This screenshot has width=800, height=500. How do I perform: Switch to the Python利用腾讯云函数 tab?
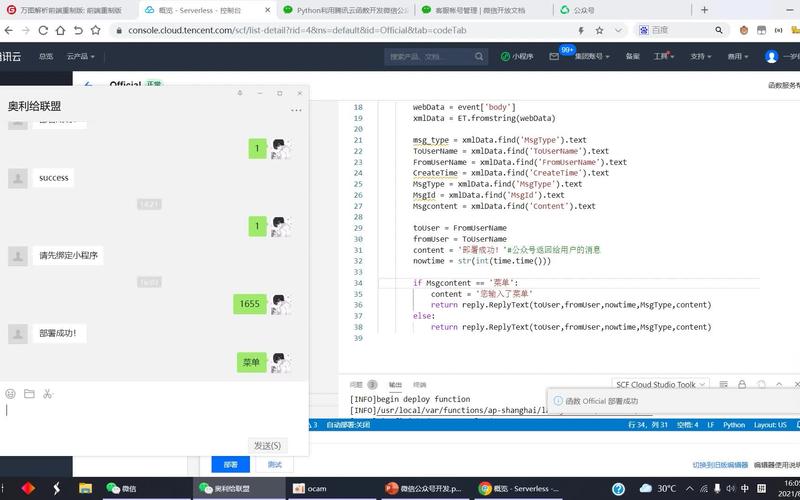click(x=346, y=10)
